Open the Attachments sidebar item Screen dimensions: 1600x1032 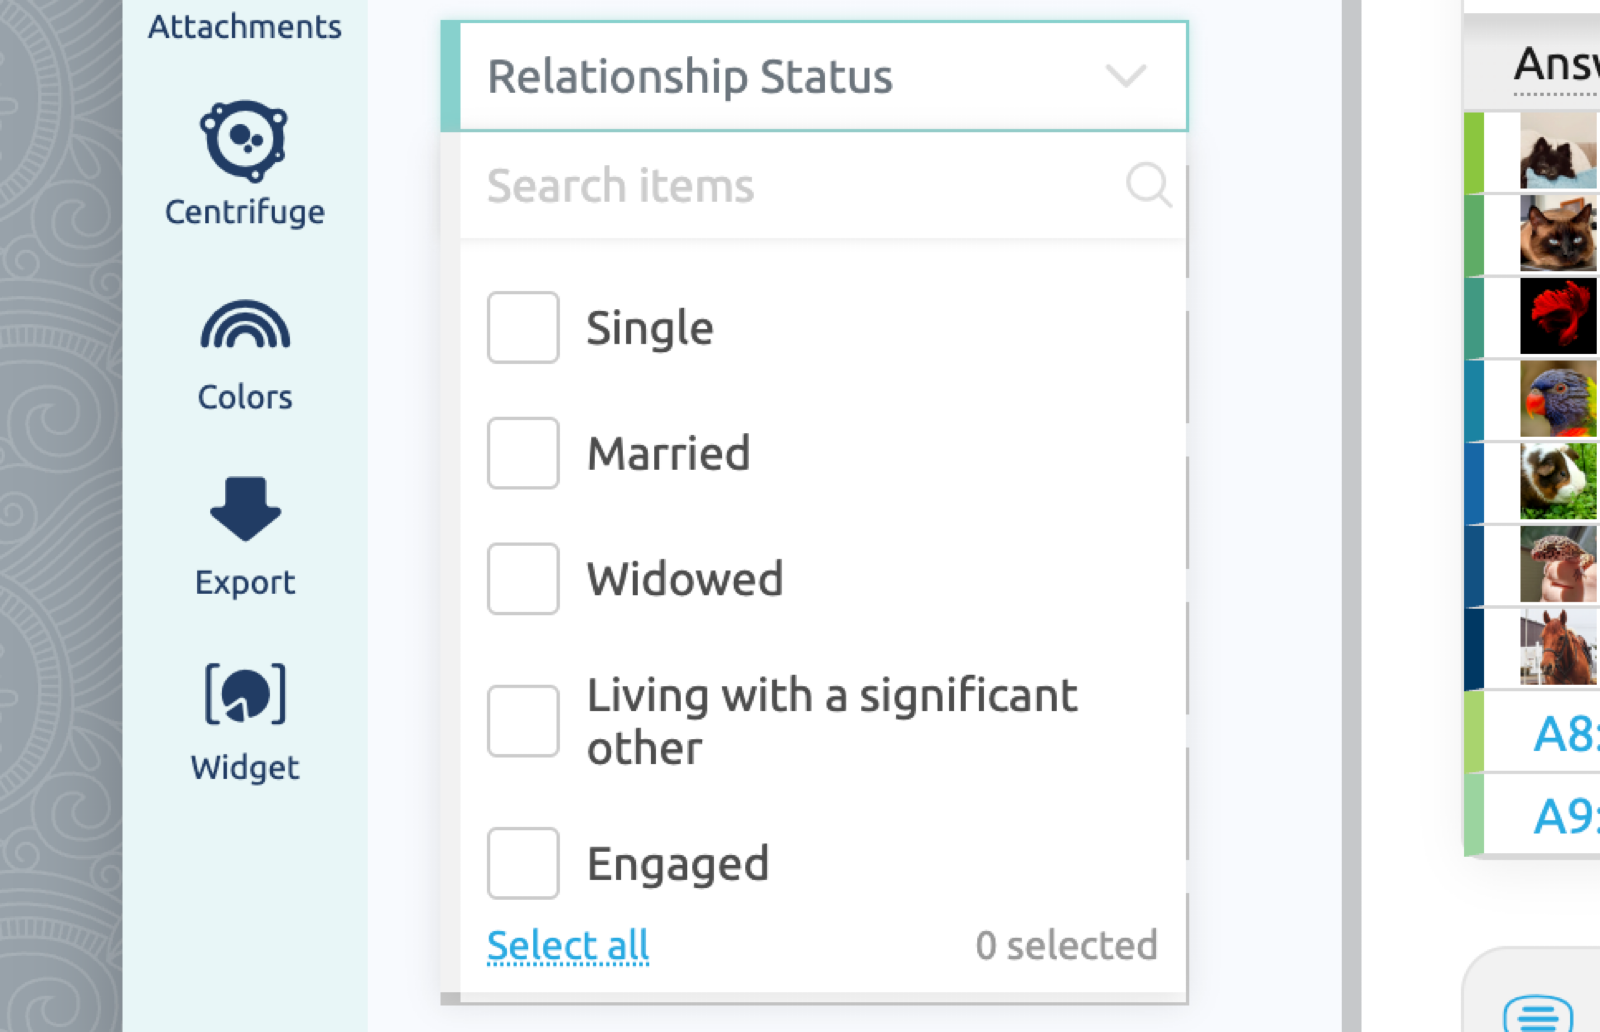245,26
